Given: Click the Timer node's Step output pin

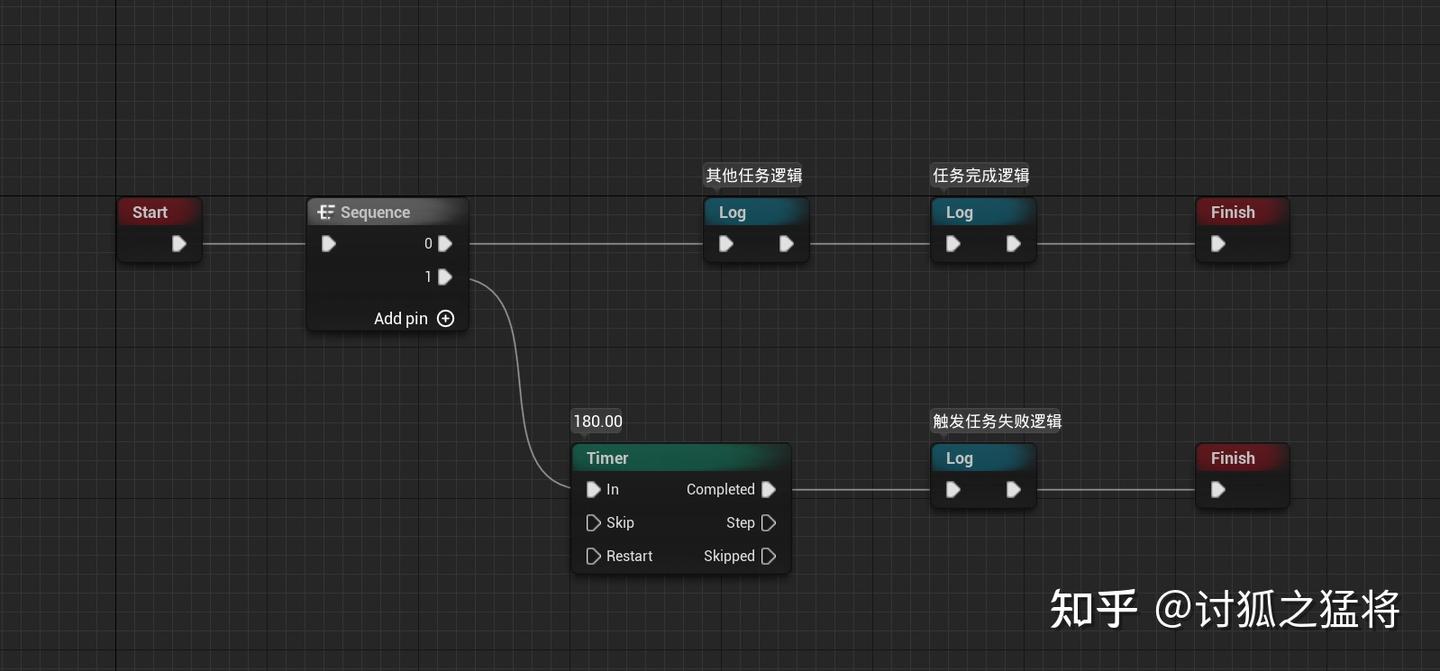Looking at the screenshot, I should pos(768,522).
